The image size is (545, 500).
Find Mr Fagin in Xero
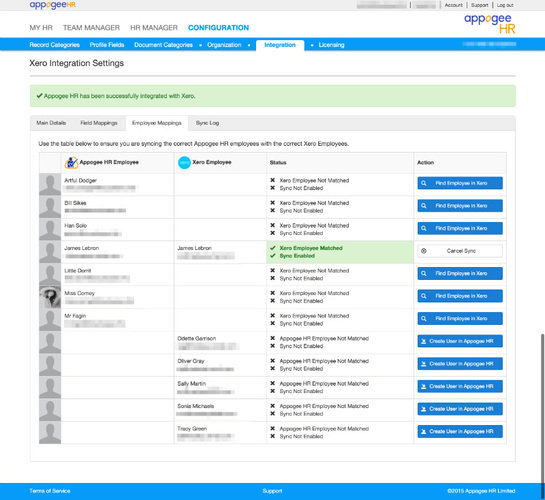tap(460, 319)
